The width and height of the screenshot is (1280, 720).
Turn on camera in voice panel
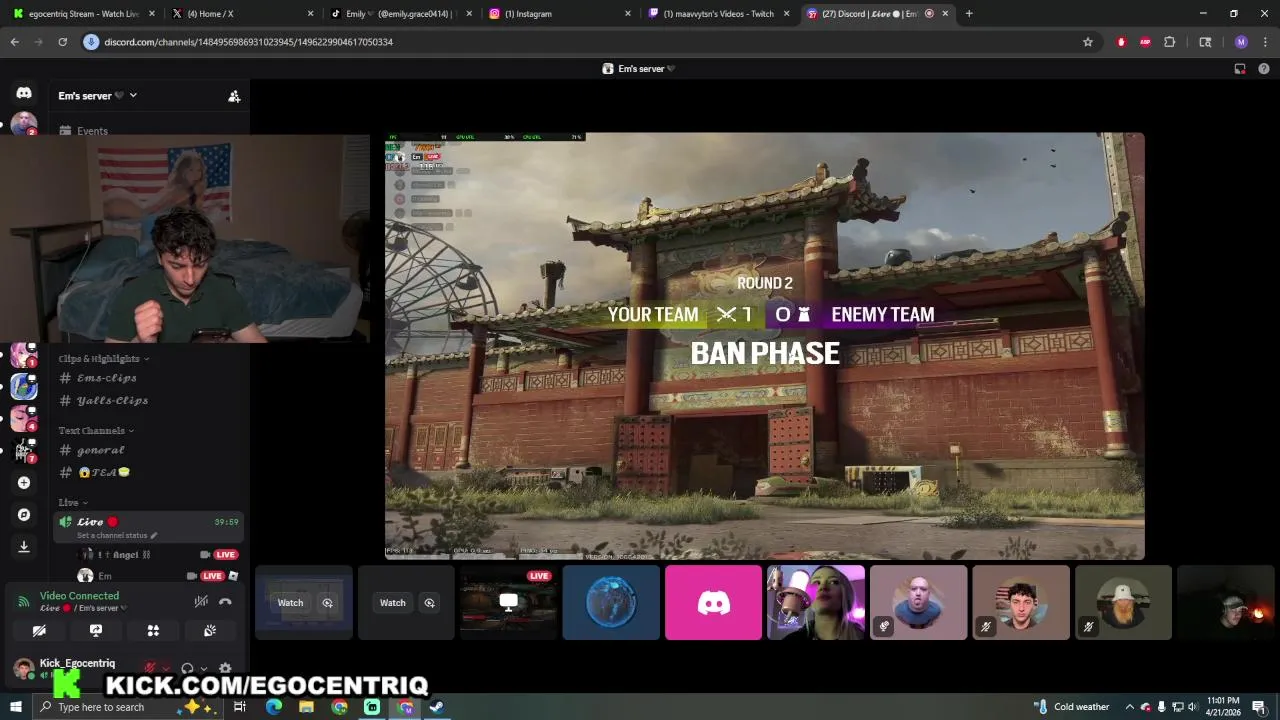click(39, 631)
